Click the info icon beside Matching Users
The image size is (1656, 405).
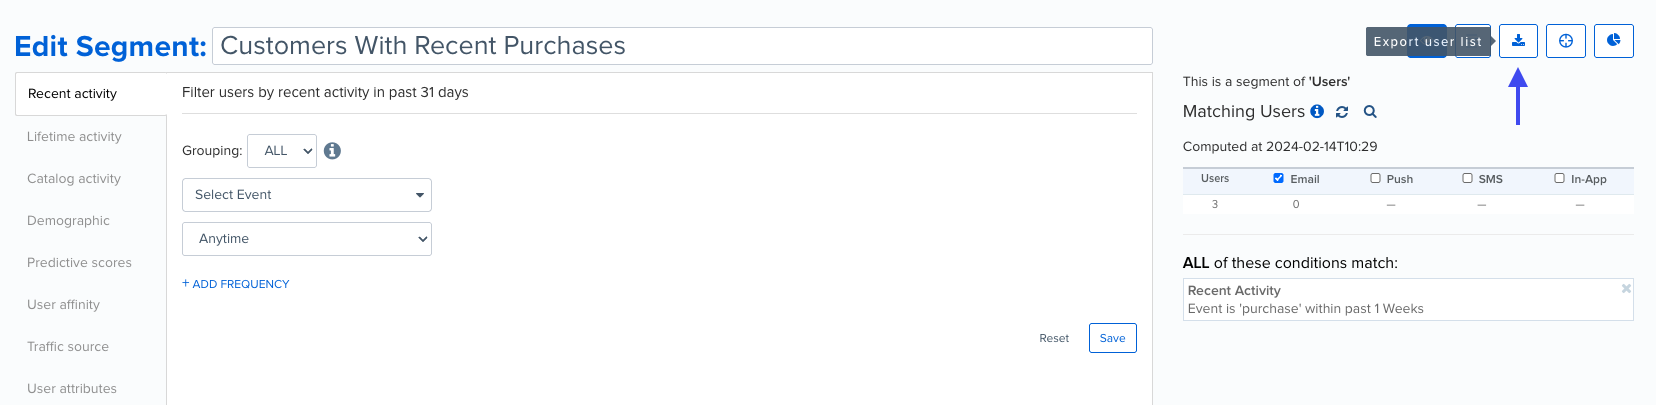[x=1317, y=111]
